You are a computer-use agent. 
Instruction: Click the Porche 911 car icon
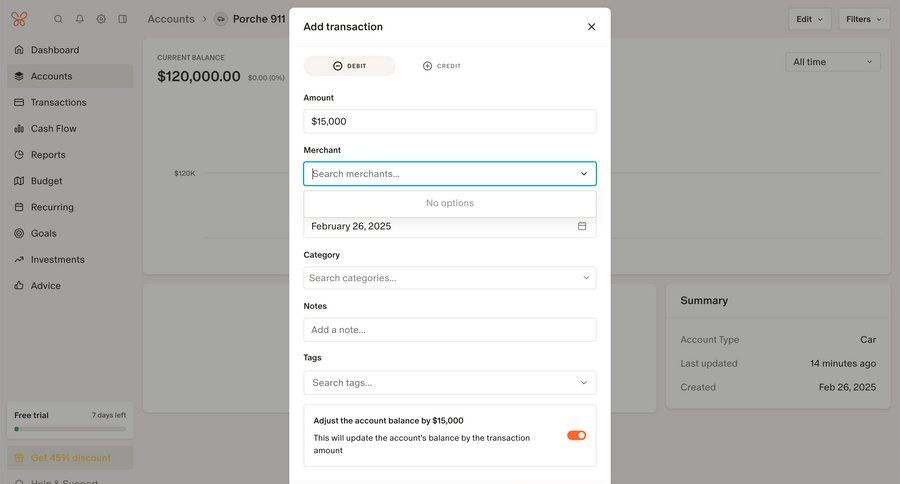click(220, 19)
